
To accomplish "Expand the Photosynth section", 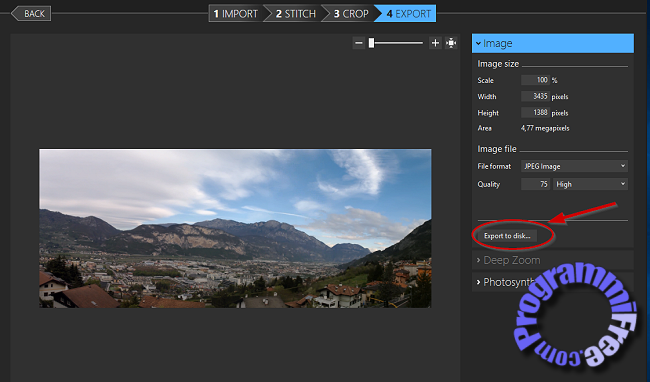I will coord(553,282).
